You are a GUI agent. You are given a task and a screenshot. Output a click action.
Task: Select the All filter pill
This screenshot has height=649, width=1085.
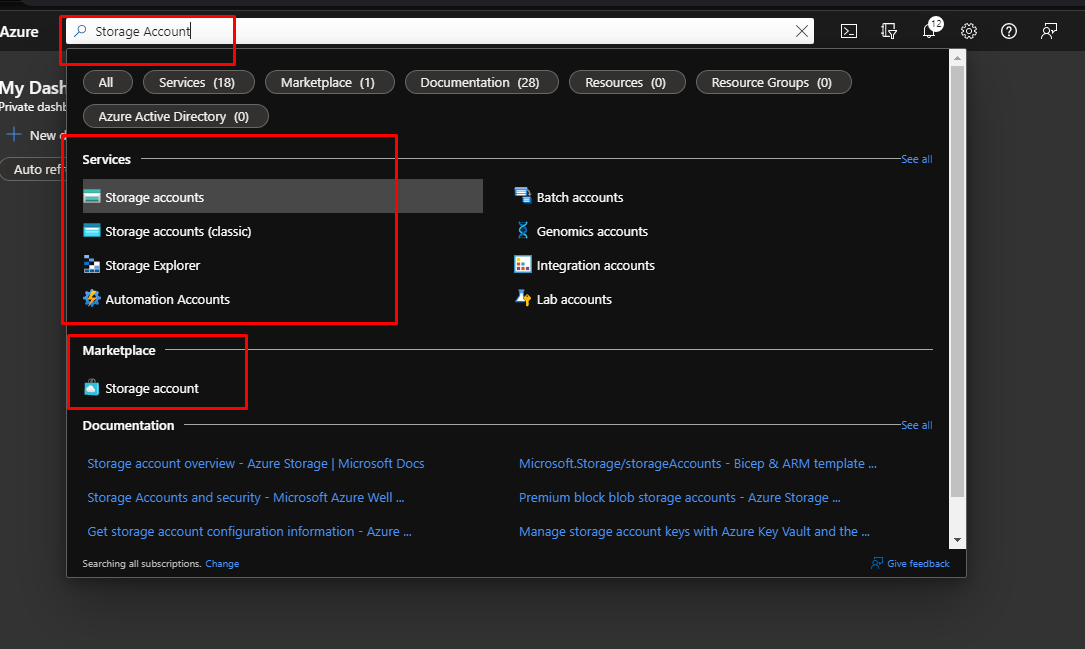point(106,82)
